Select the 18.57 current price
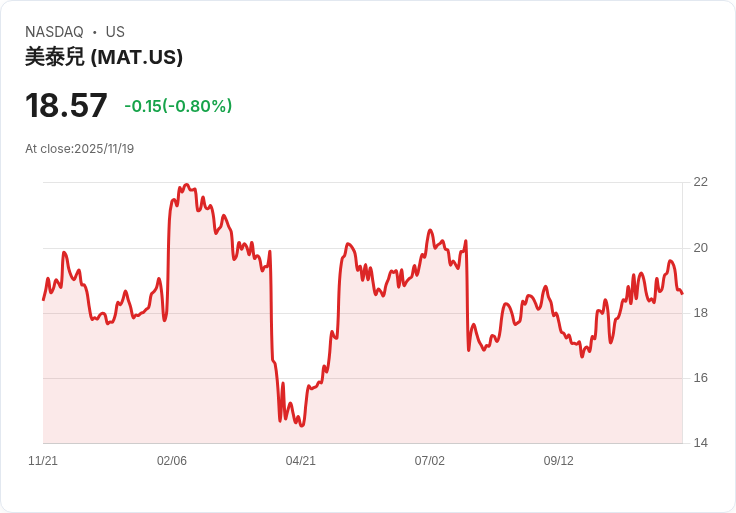This screenshot has height=513, width=736. coord(66,105)
